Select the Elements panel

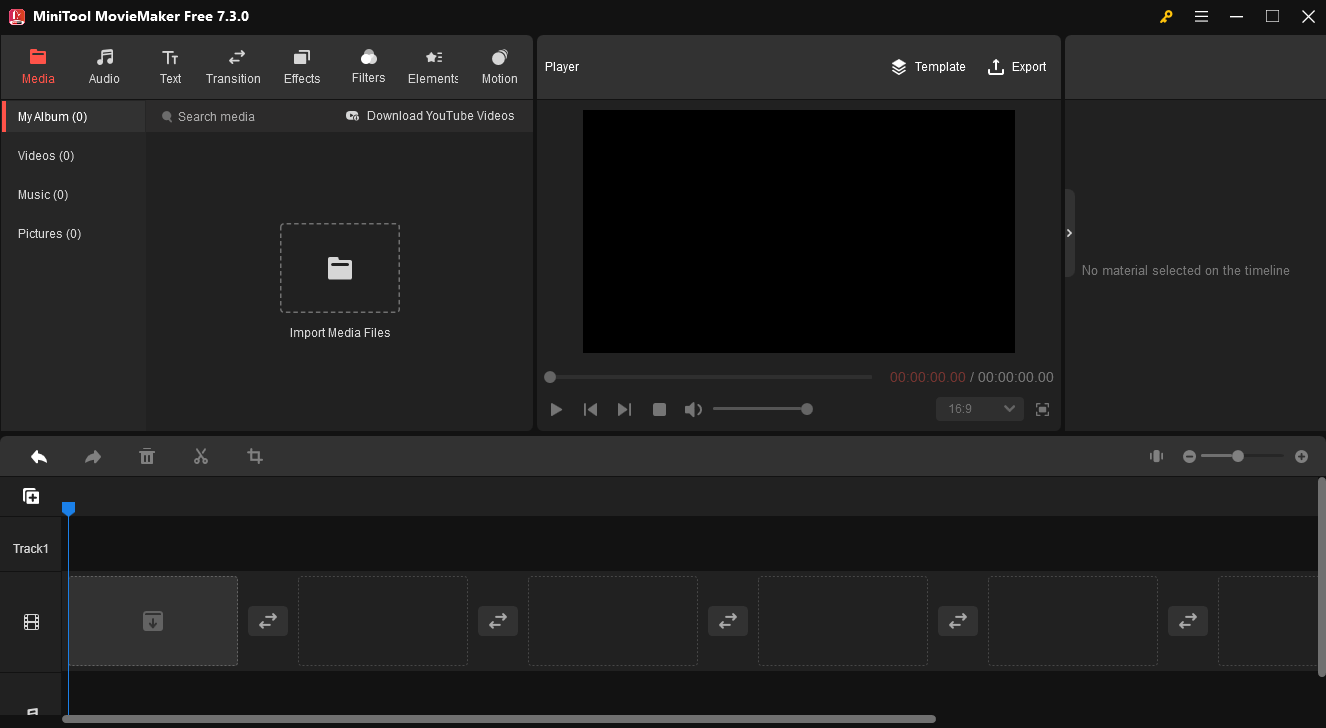[x=432, y=66]
